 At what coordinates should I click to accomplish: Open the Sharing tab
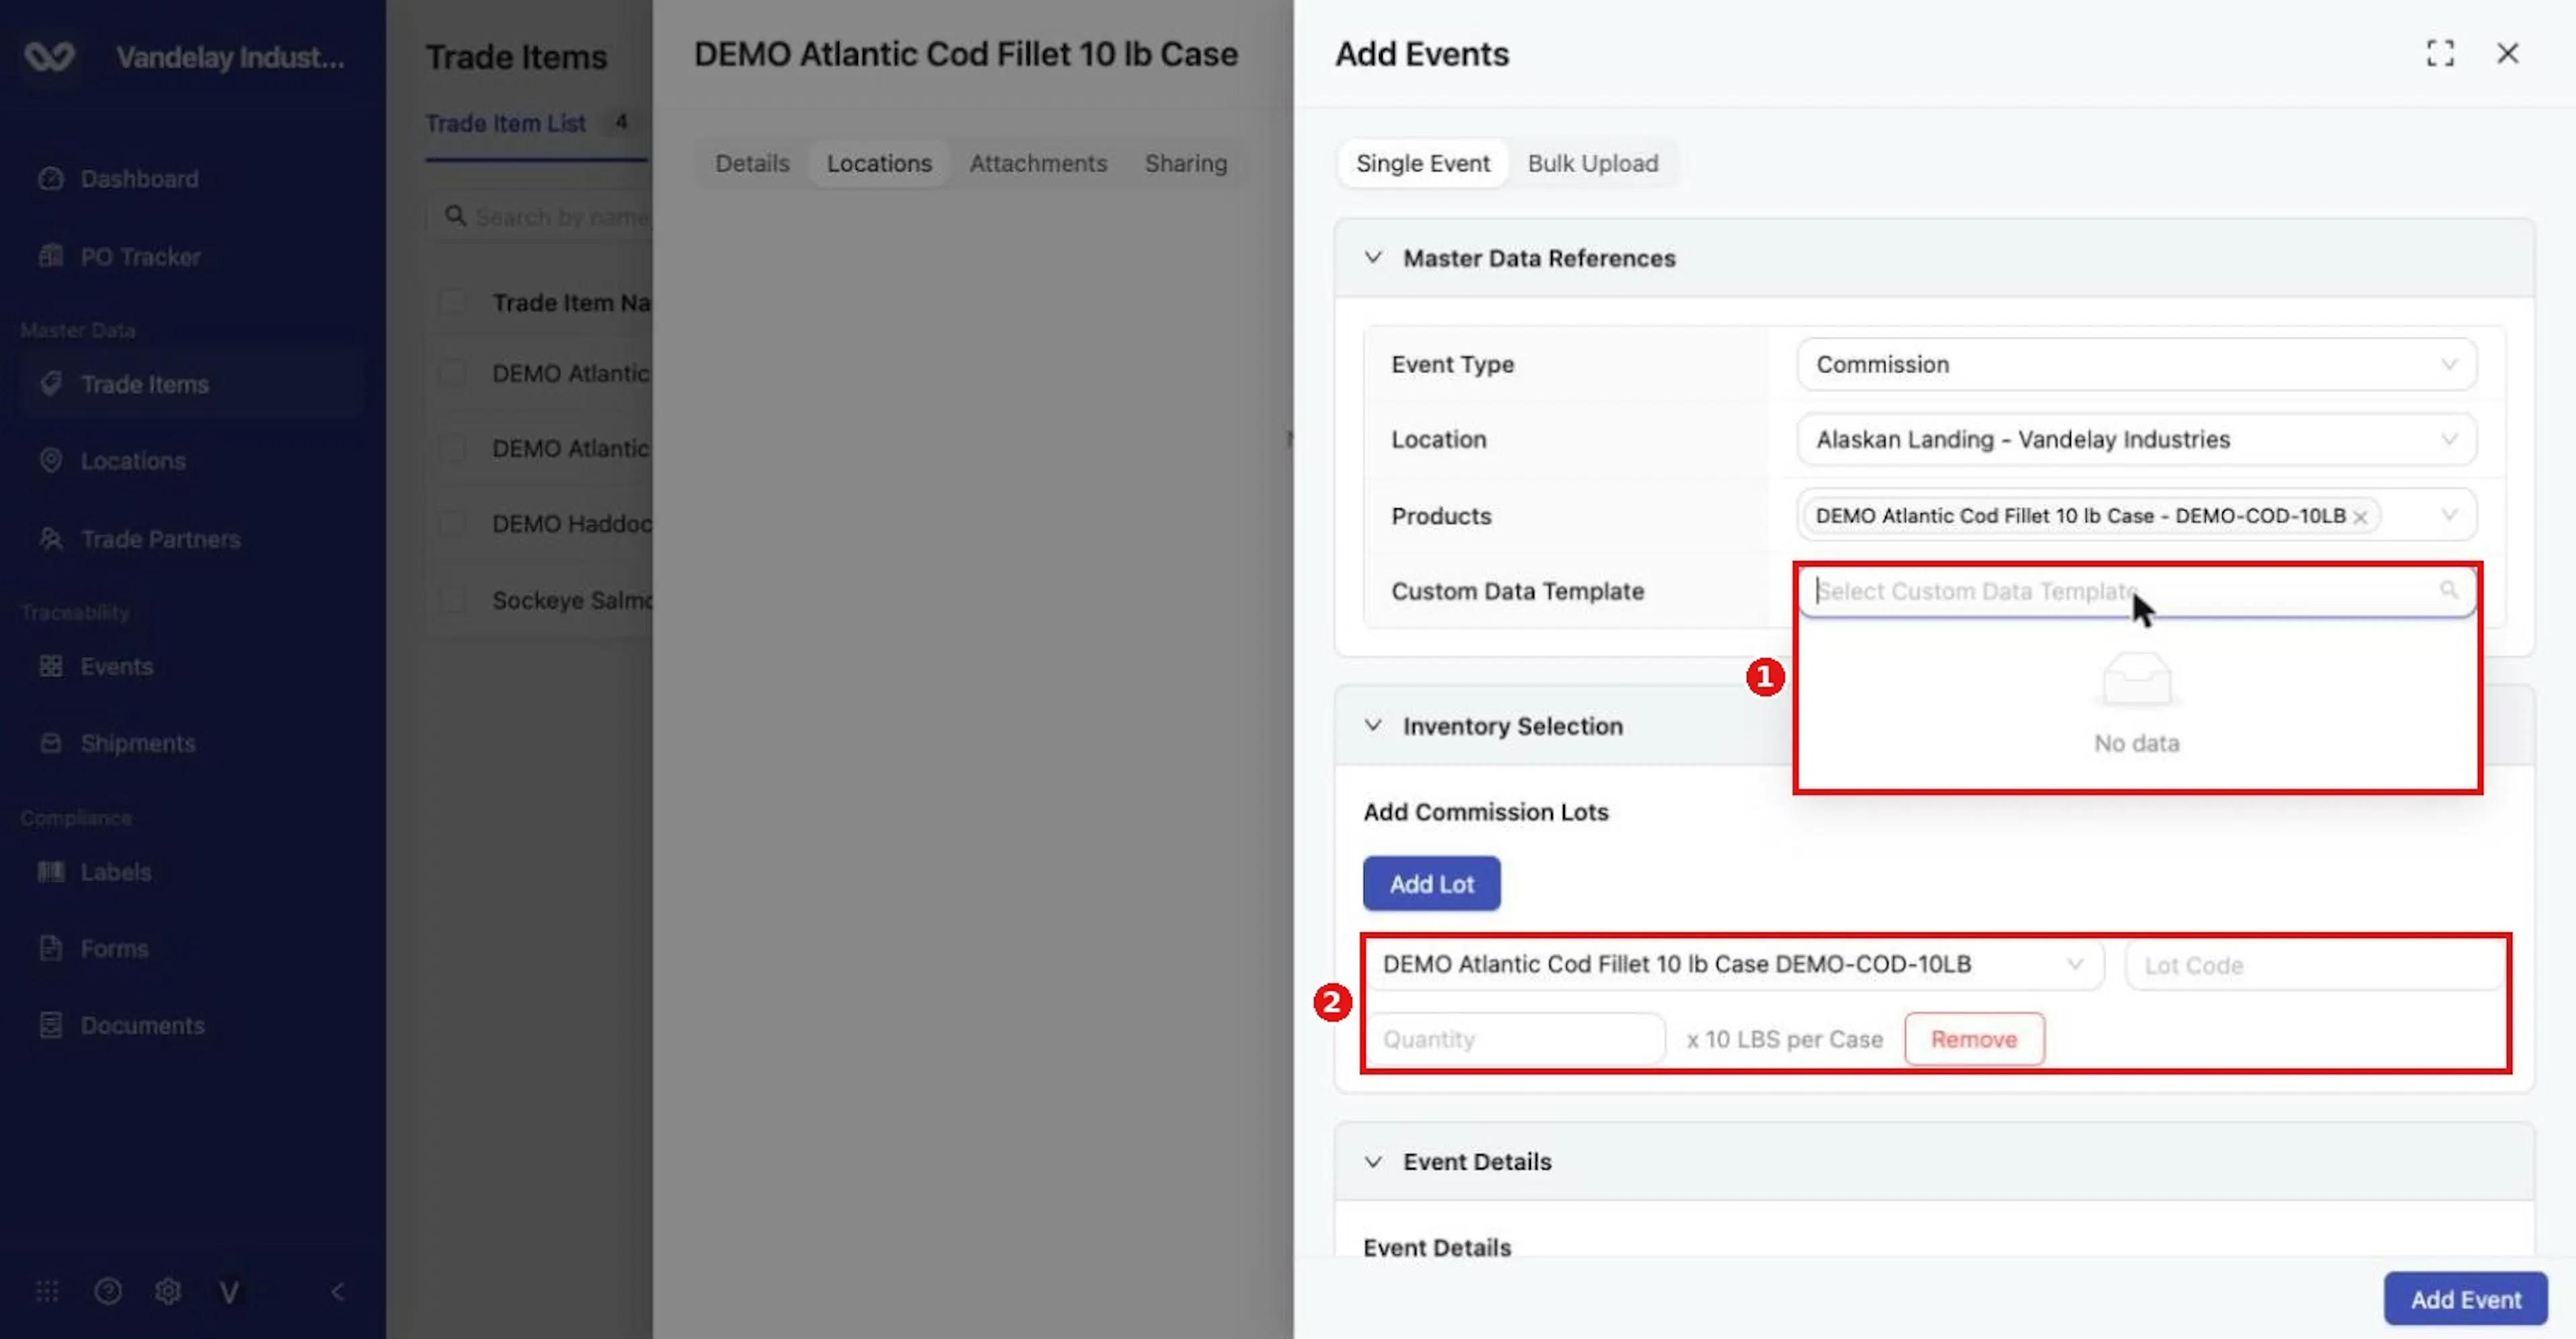(1185, 163)
